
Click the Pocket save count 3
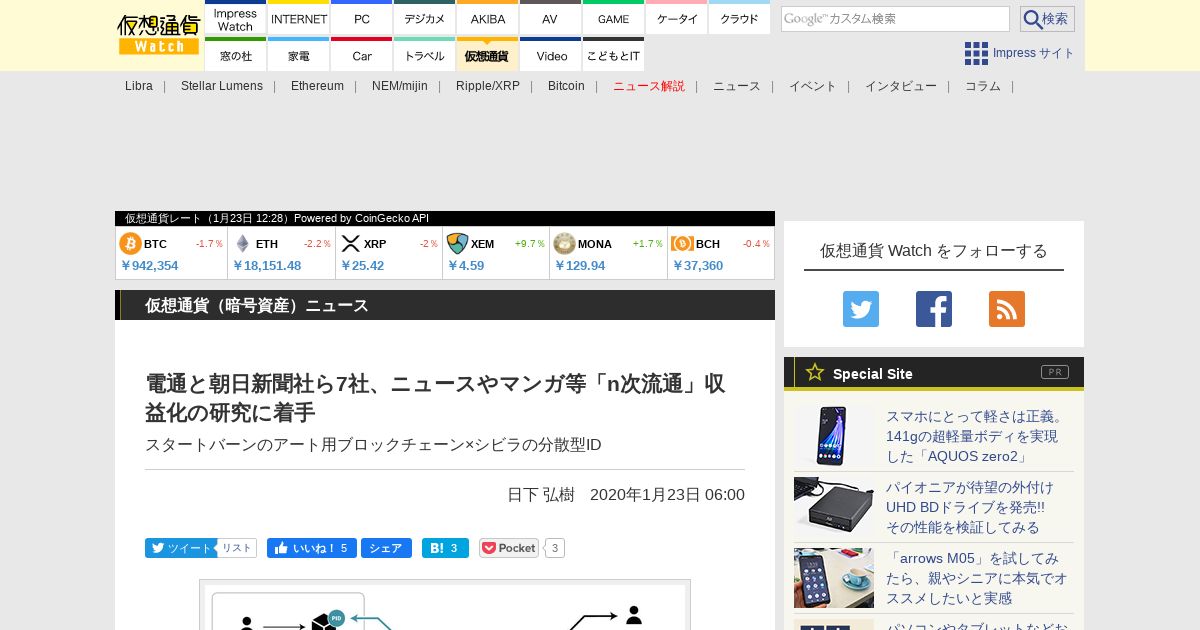point(555,548)
